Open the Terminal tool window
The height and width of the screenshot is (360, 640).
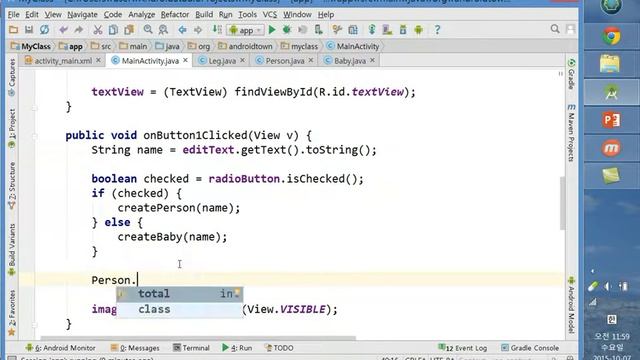click(191, 348)
